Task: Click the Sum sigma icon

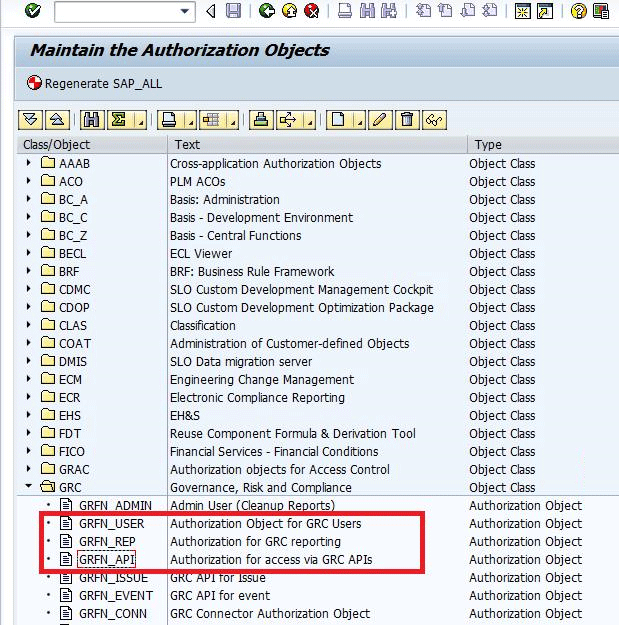Action: point(119,120)
